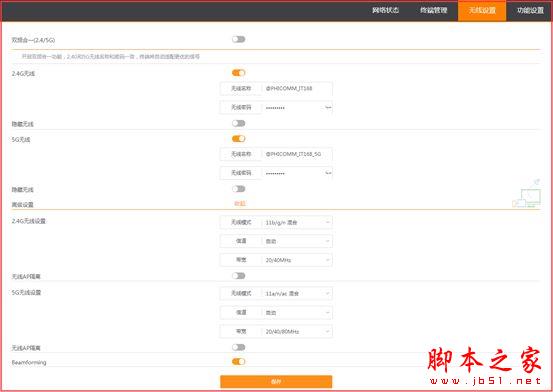Image resolution: width=553 pixels, height=392 pixels.
Task: Disable the 2.4G无线 switch
Action: tap(238, 73)
